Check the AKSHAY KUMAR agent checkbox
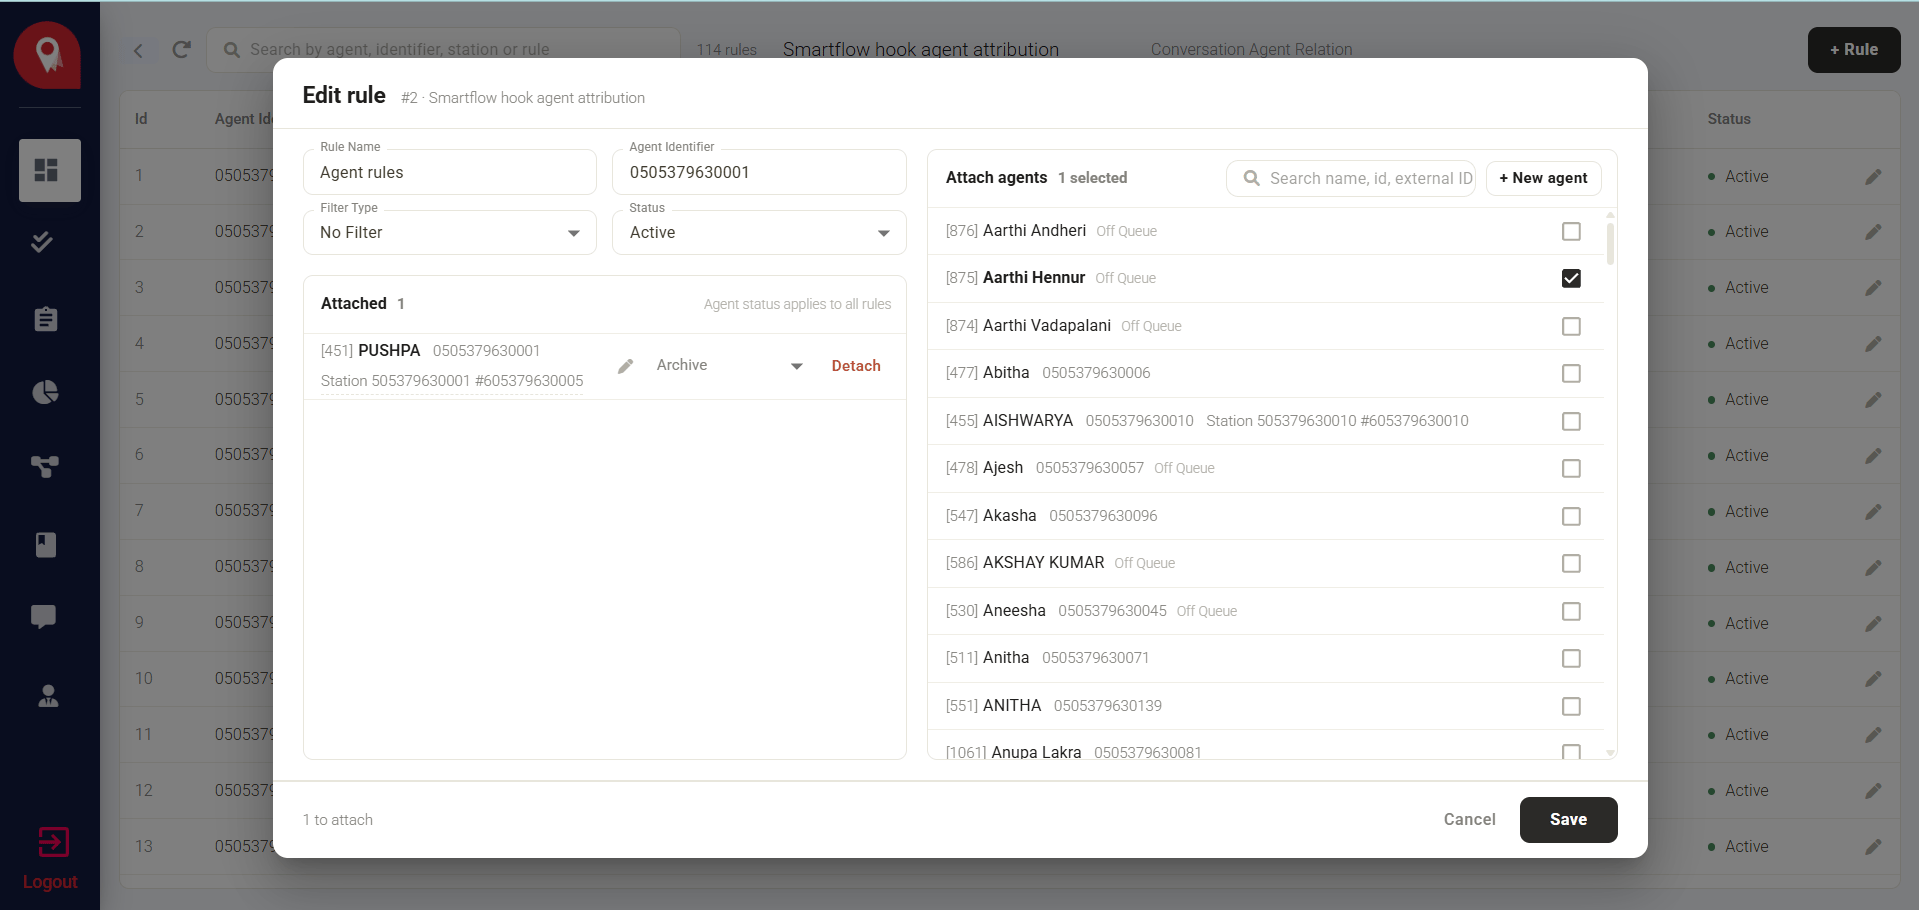Image resolution: width=1919 pixels, height=910 pixels. pyautogui.click(x=1571, y=563)
